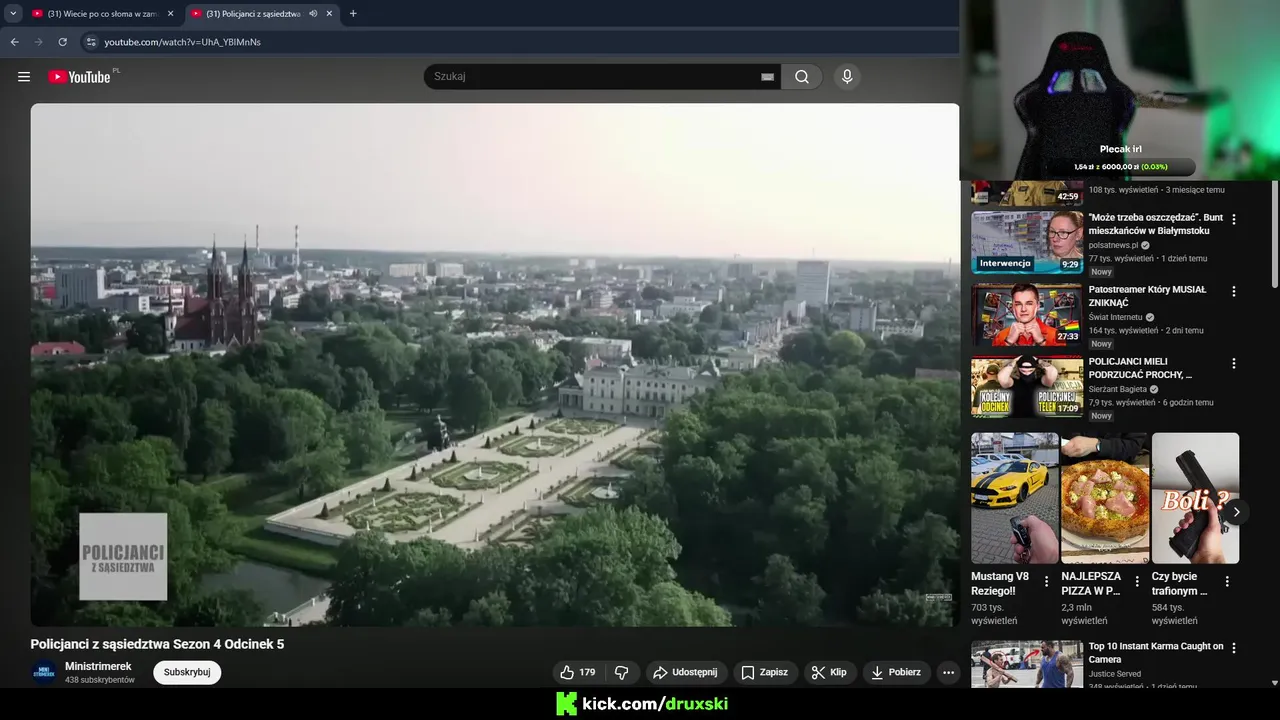
Task: Click the search magnifier button
Action: pos(802,77)
